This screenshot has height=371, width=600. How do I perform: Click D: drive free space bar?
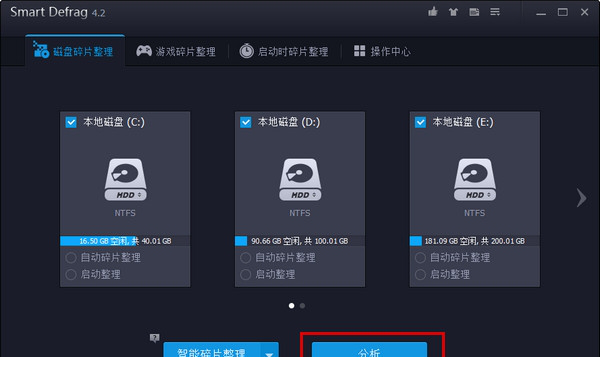pos(300,241)
